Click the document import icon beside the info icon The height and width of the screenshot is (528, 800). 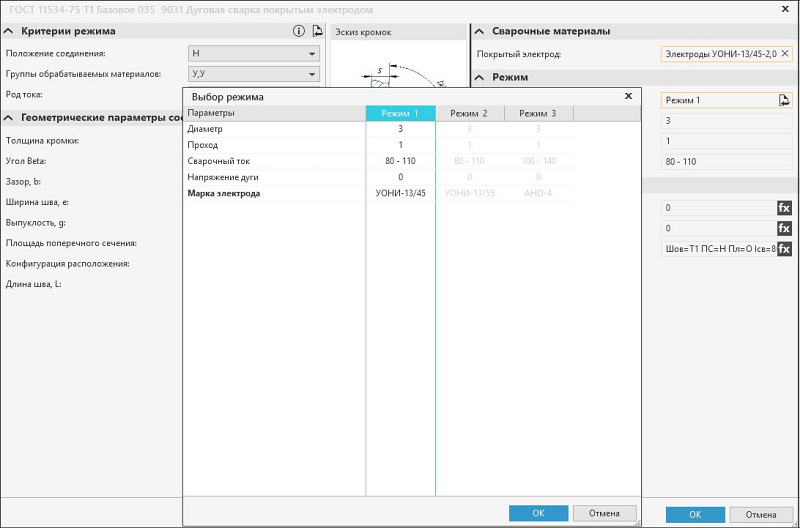[317, 31]
